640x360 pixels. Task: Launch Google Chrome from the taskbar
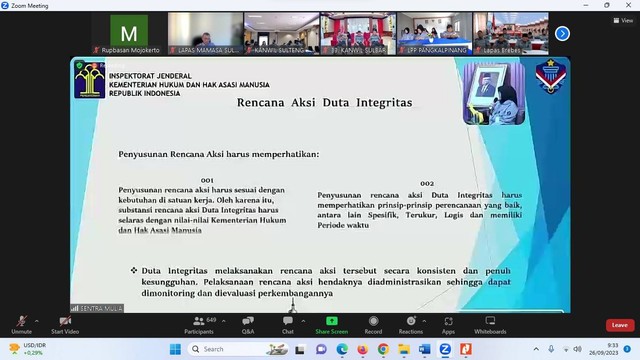[x=383, y=349]
